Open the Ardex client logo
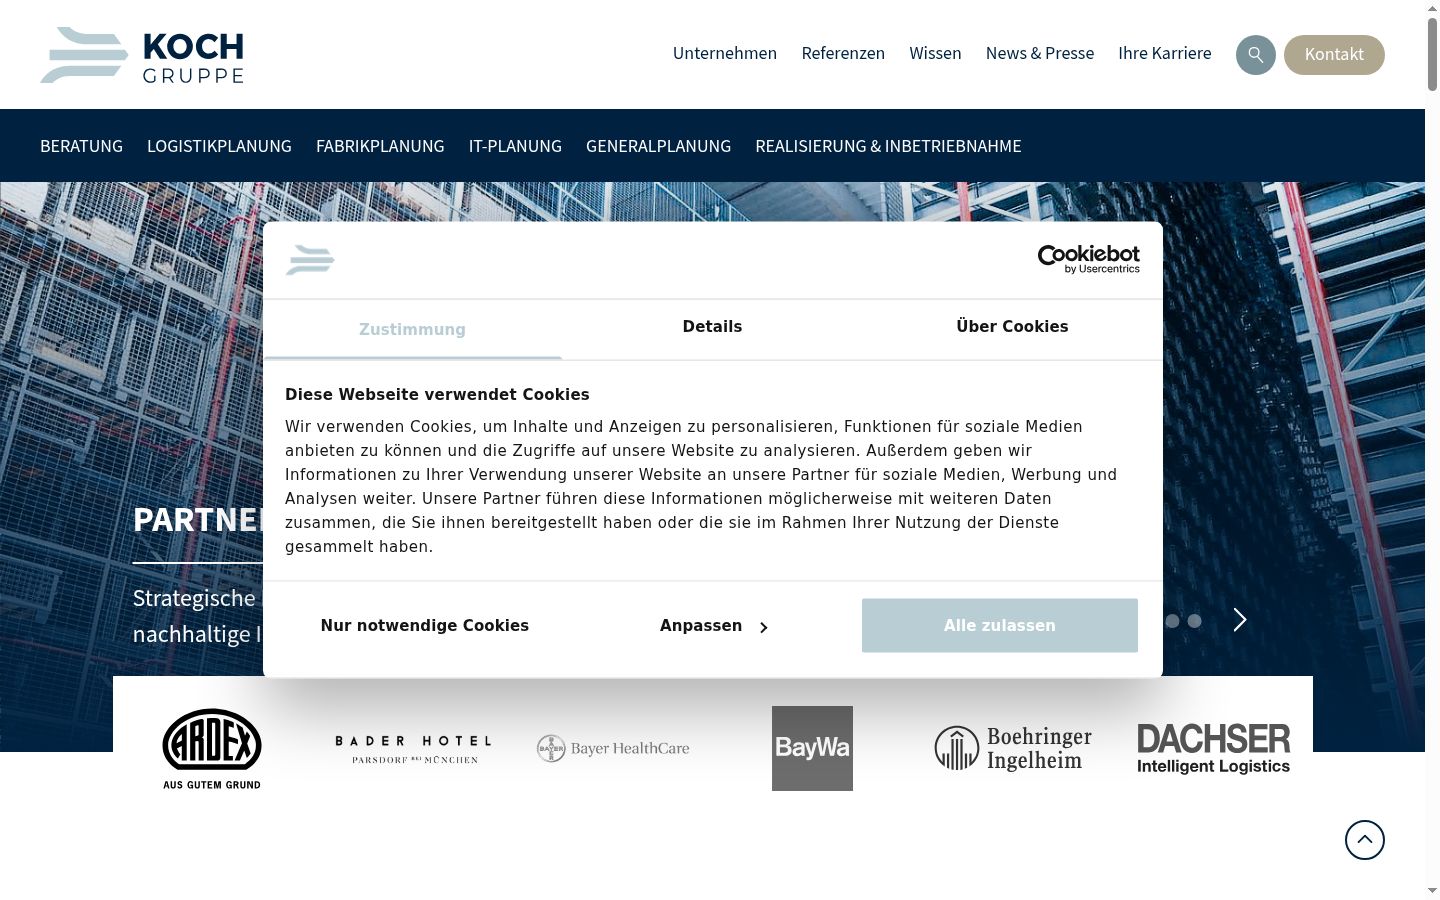1440x900 pixels. click(x=212, y=748)
